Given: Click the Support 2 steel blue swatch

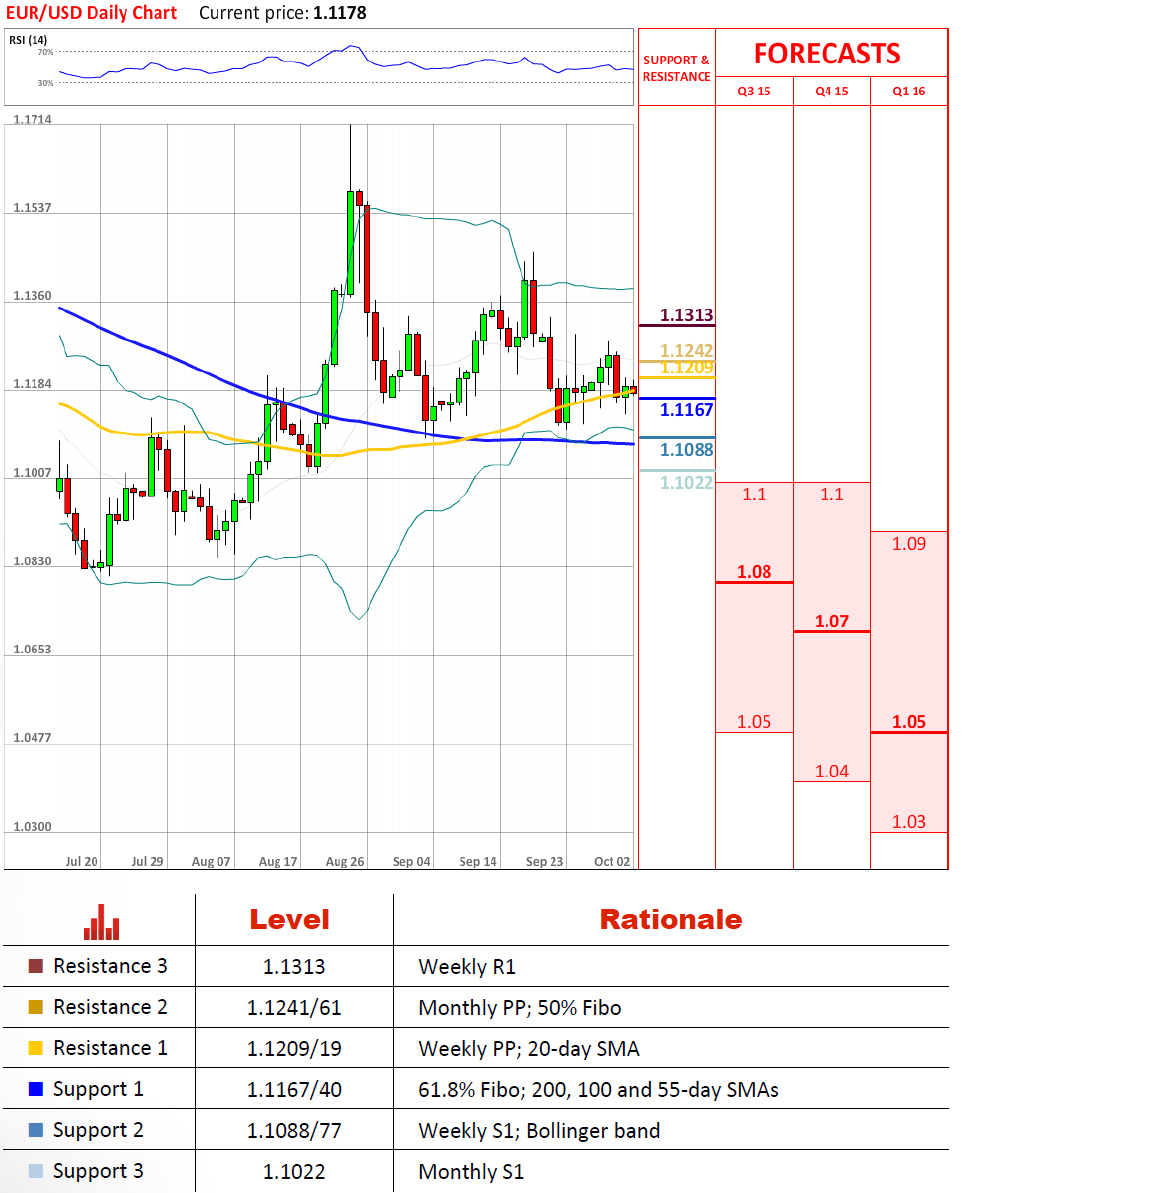Looking at the screenshot, I should point(35,1130).
